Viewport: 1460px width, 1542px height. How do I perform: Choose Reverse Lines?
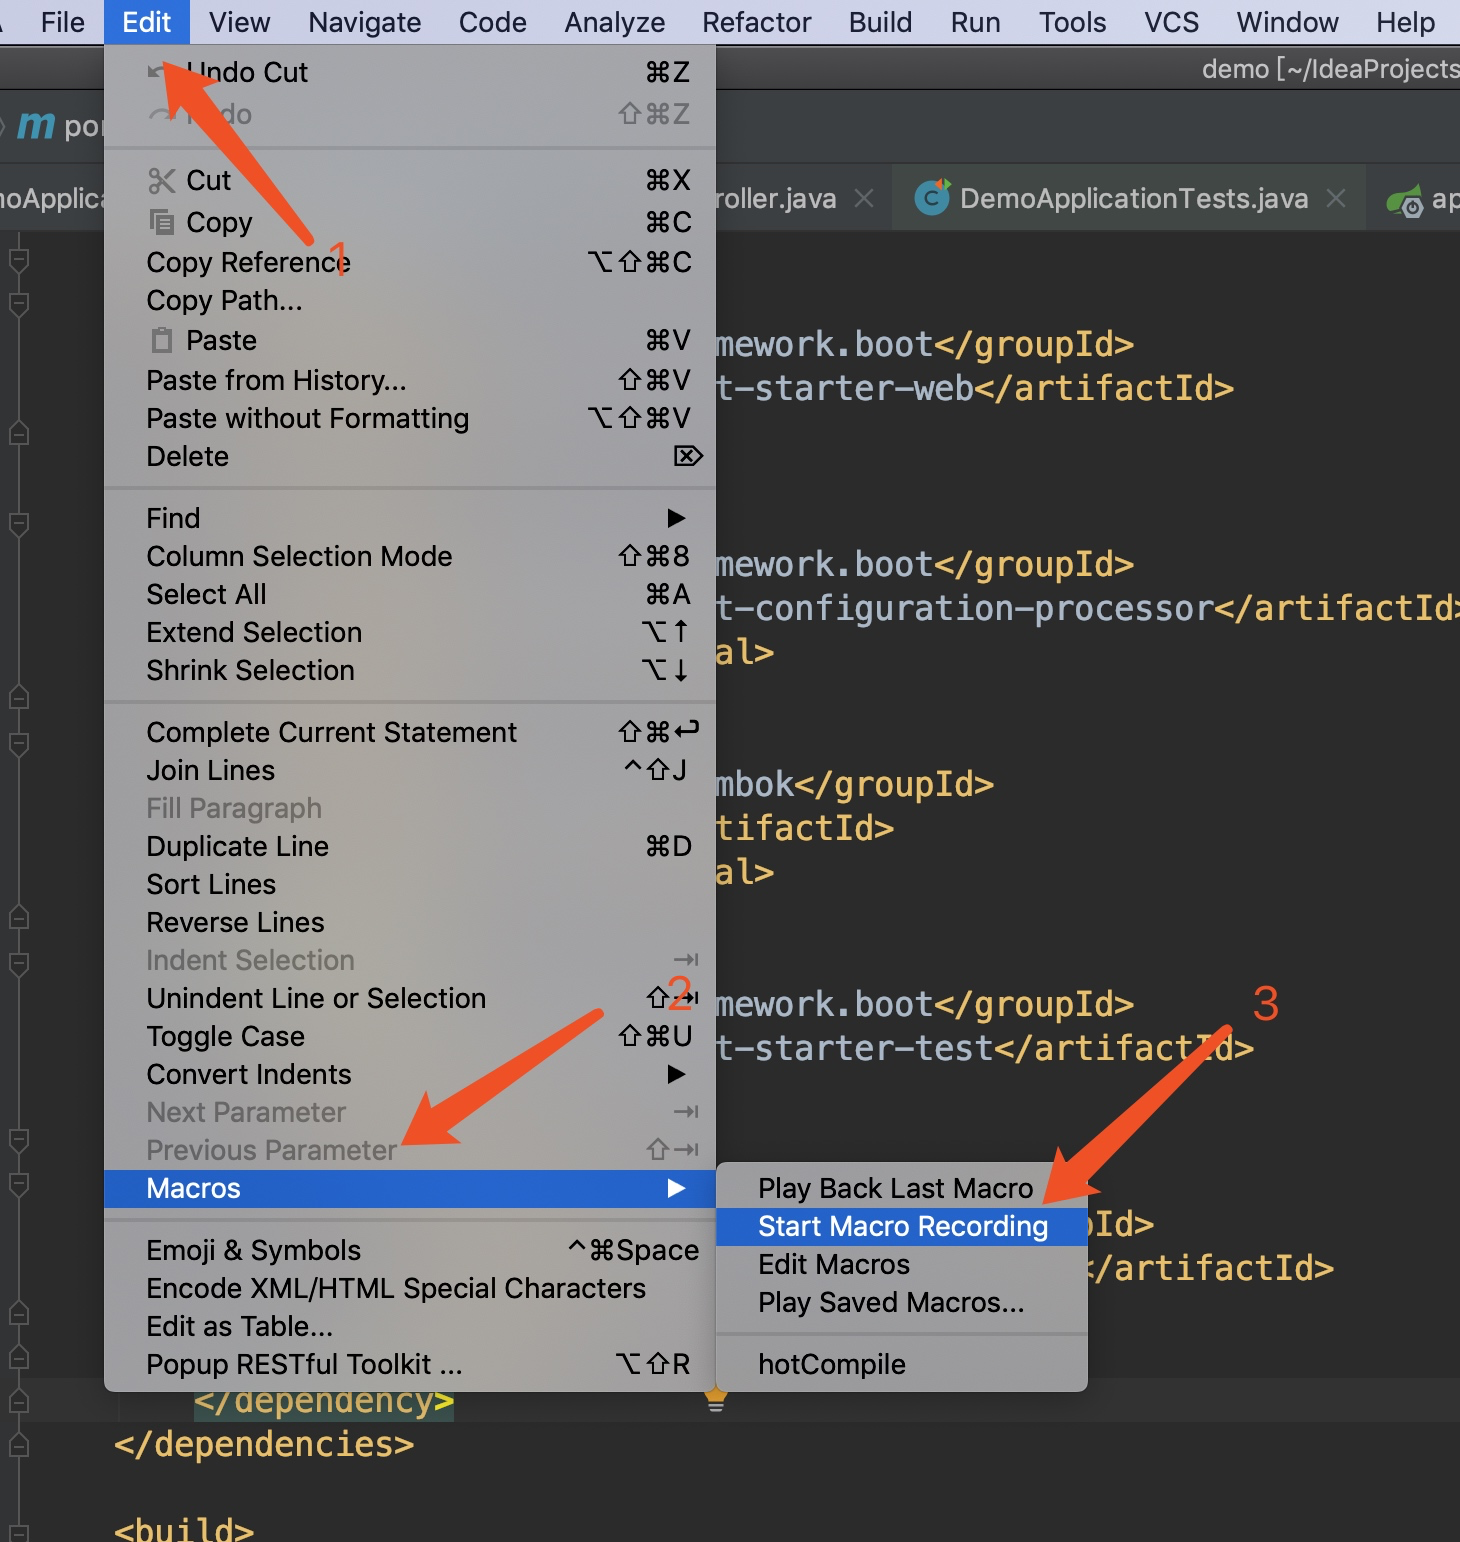tap(410, 922)
